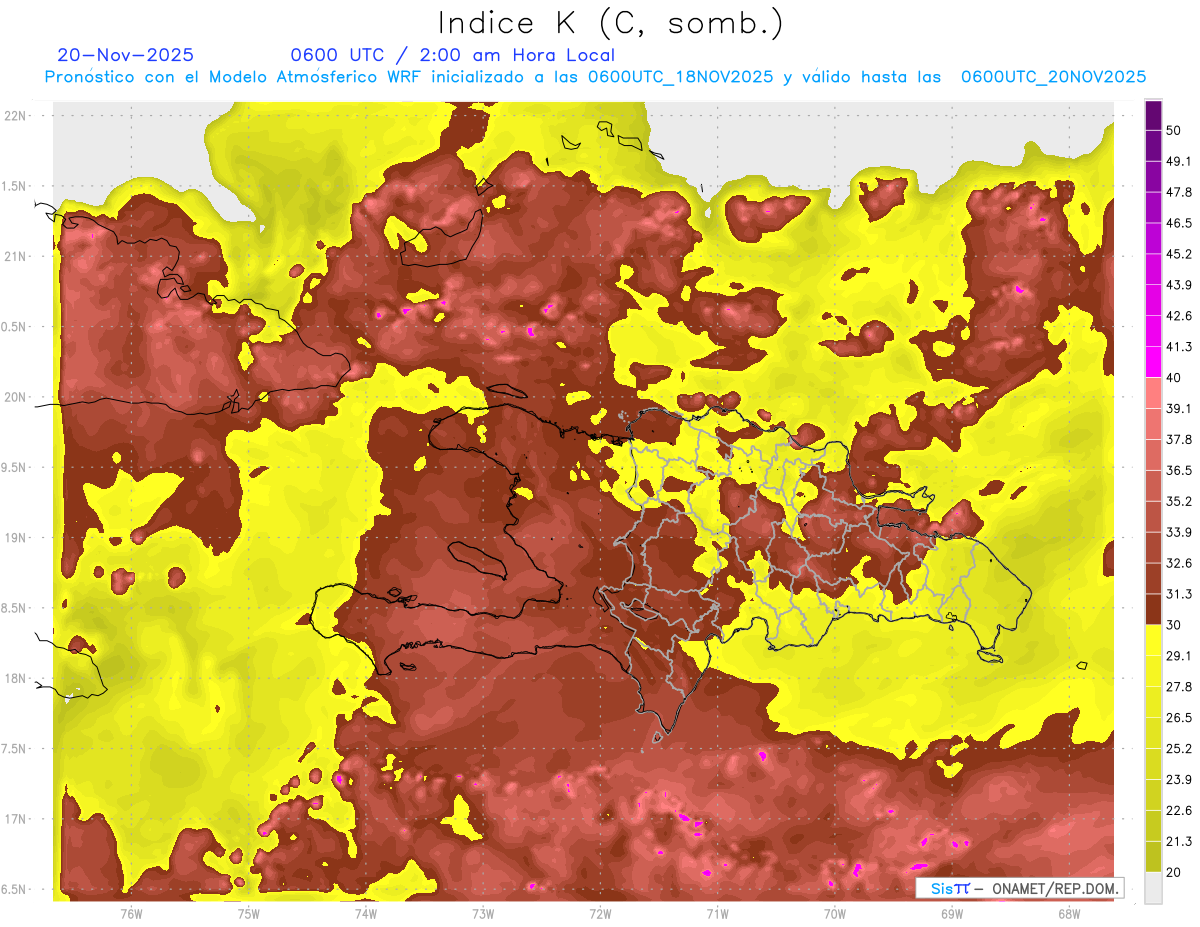Click colorbar value "29.1"
Viewport: 1200px width, 927px height.
[x=1179, y=656]
